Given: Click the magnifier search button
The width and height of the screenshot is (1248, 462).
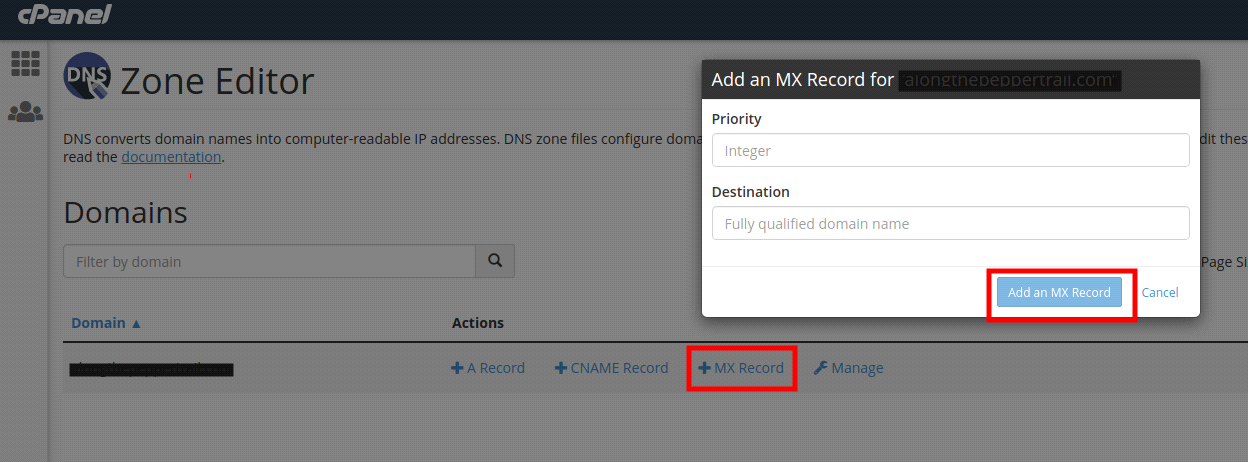Looking at the screenshot, I should pos(494,261).
